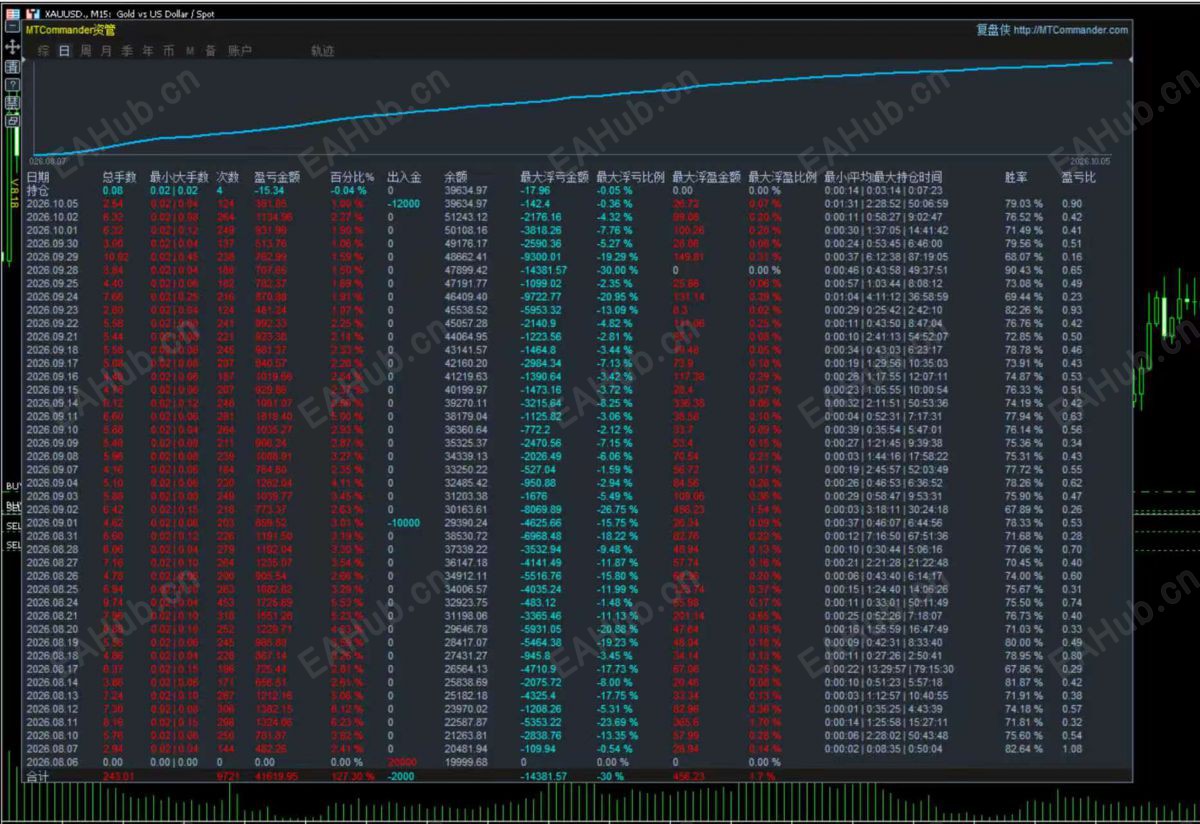The width and height of the screenshot is (1200, 824).
Task: Switch to the 轨迹 track tab
Action: [x=322, y=51]
